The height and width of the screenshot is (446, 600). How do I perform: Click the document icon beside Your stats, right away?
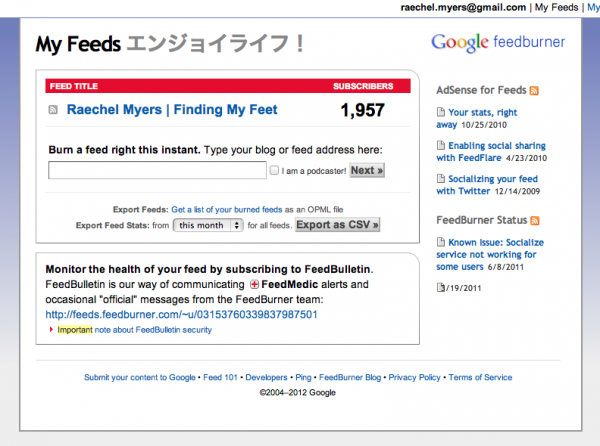pyautogui.click(x=440, y=114)
